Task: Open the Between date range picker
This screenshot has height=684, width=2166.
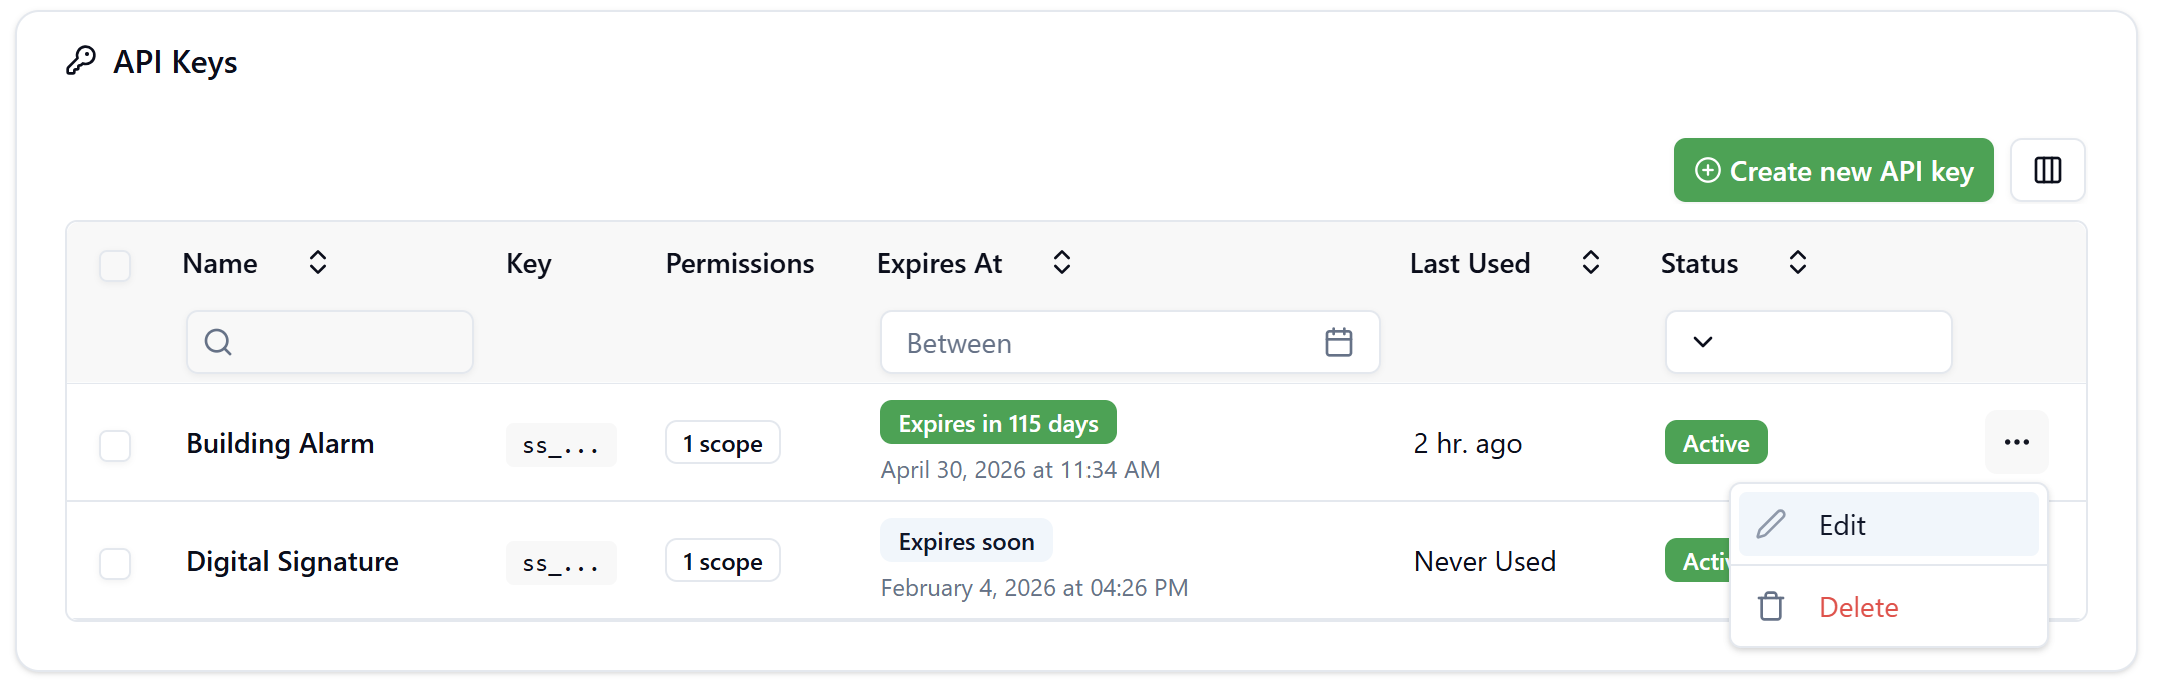Action: [x=1130, y=342]
